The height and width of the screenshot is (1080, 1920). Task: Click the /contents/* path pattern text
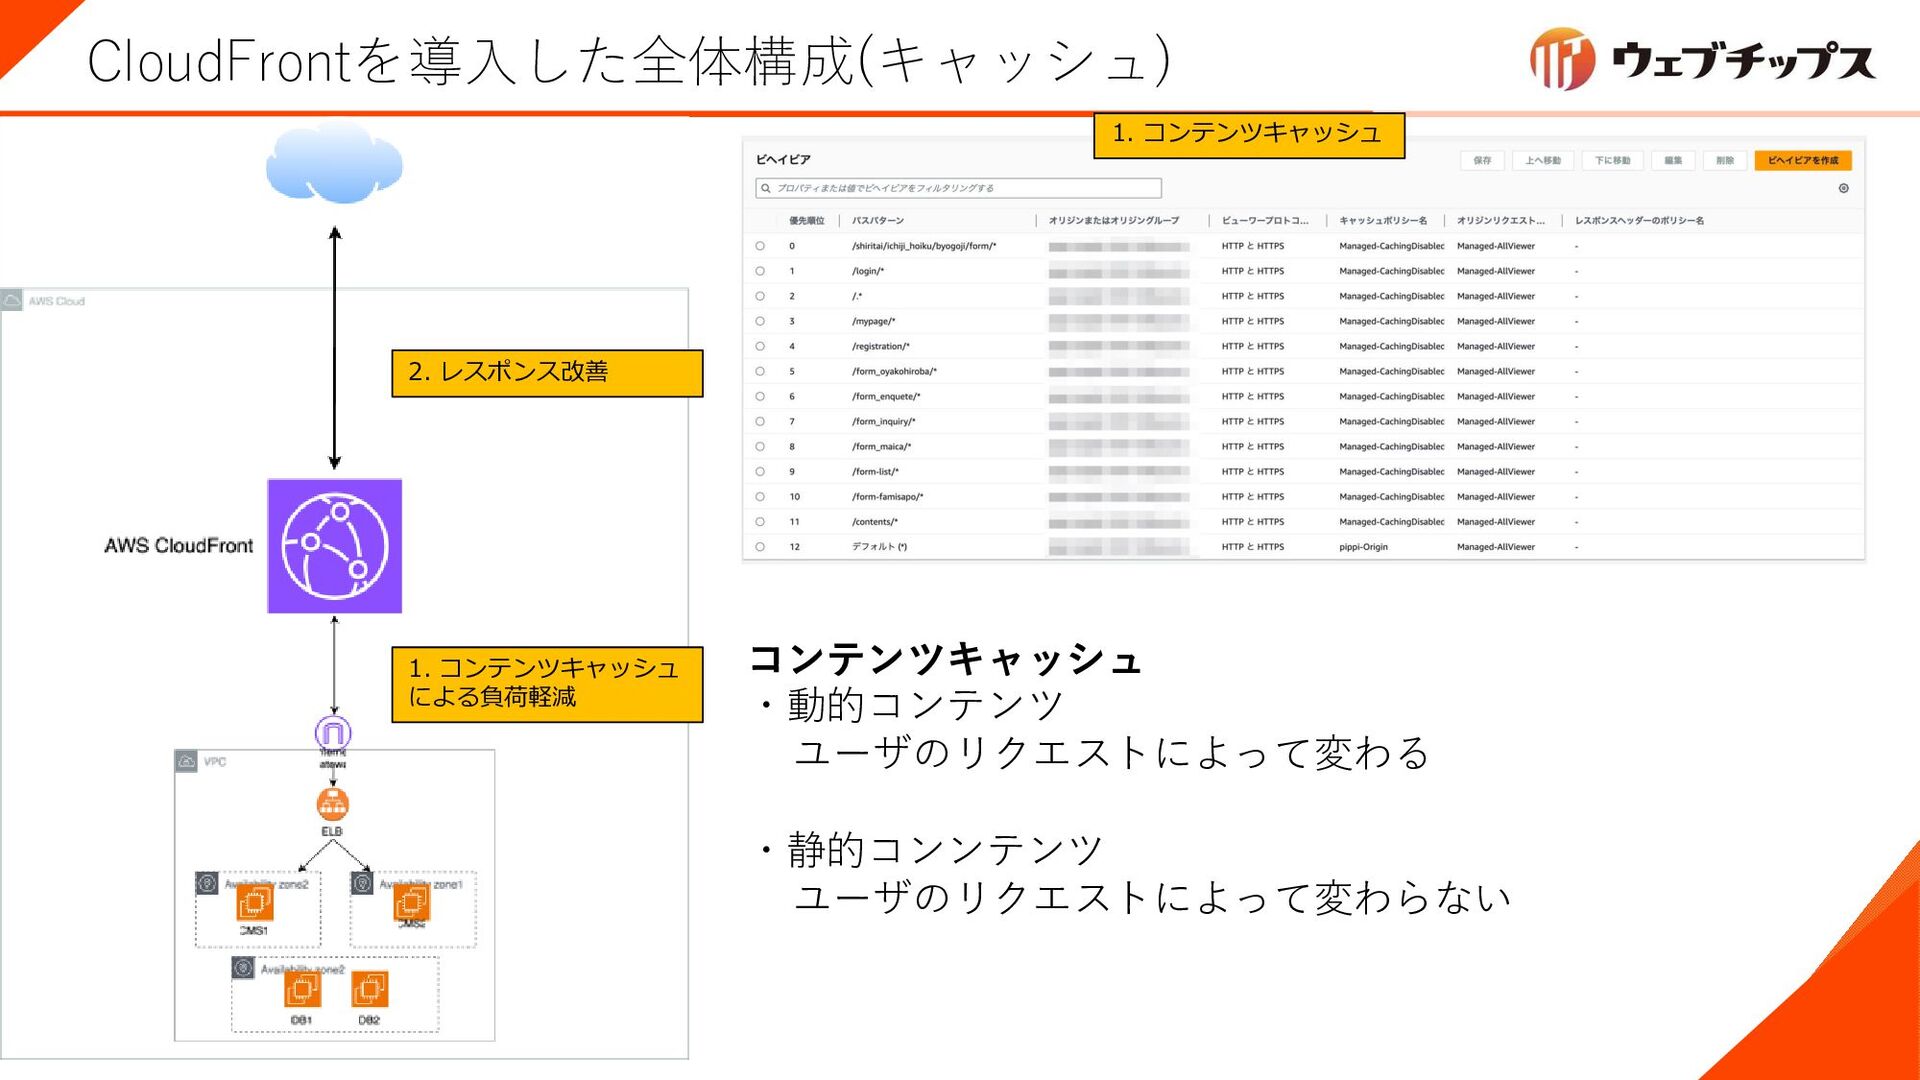(x=875, y=522)
